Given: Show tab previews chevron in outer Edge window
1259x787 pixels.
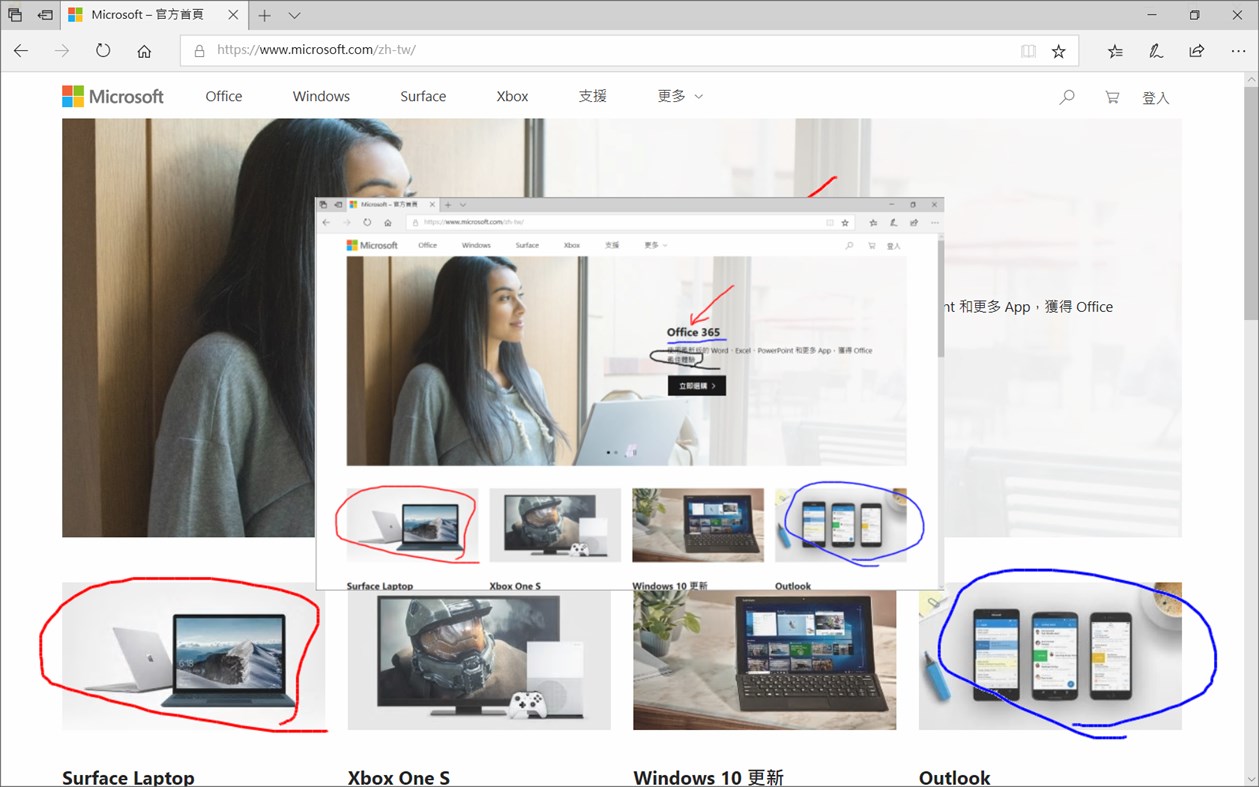Looking at the screenshot, I should pyautogui.click(x=294, y=15).
